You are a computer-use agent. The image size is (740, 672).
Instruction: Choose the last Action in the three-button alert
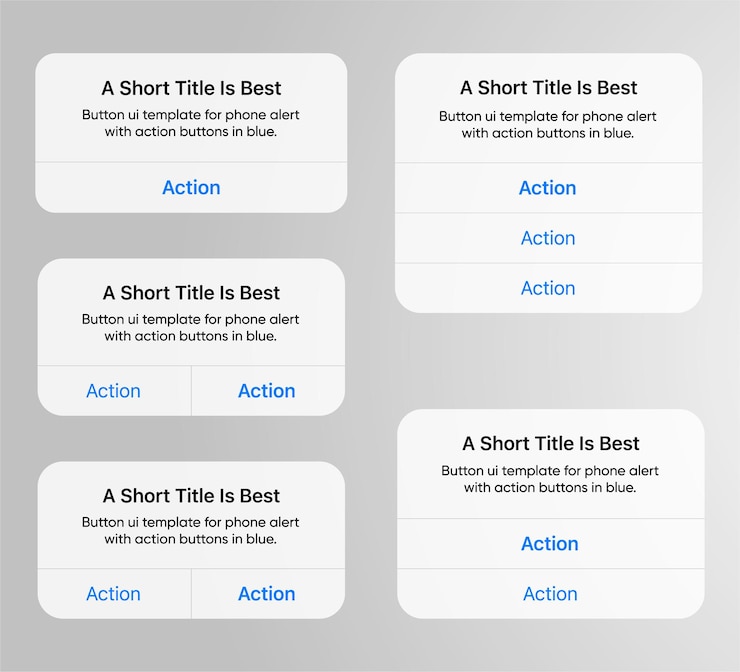548,288
